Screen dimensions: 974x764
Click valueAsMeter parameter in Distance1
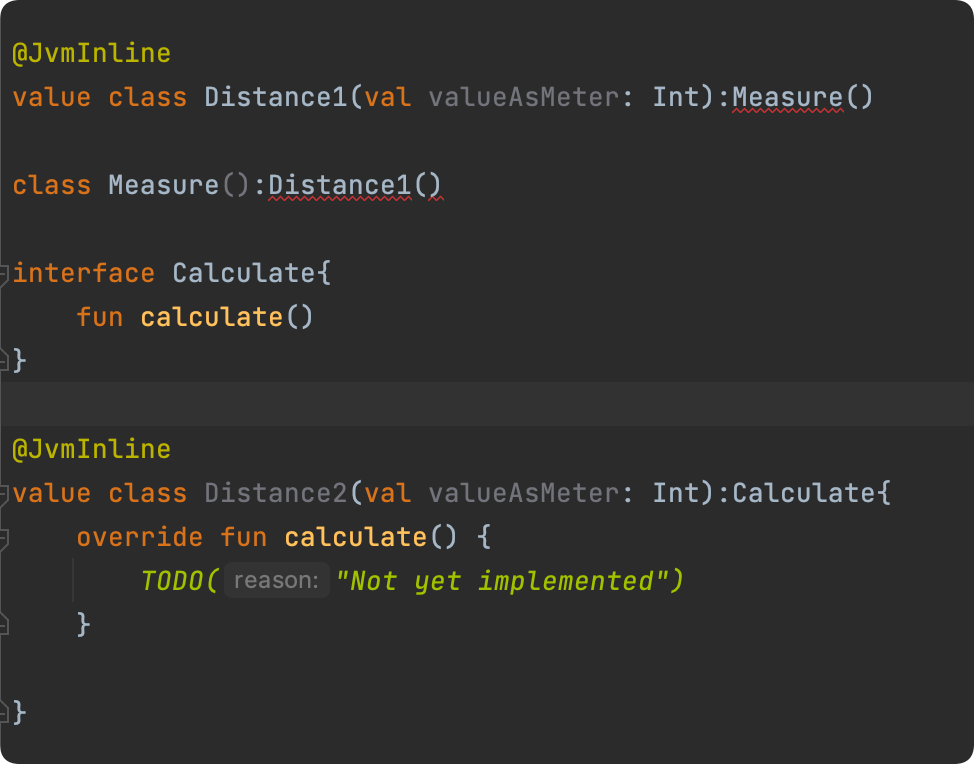524,98
